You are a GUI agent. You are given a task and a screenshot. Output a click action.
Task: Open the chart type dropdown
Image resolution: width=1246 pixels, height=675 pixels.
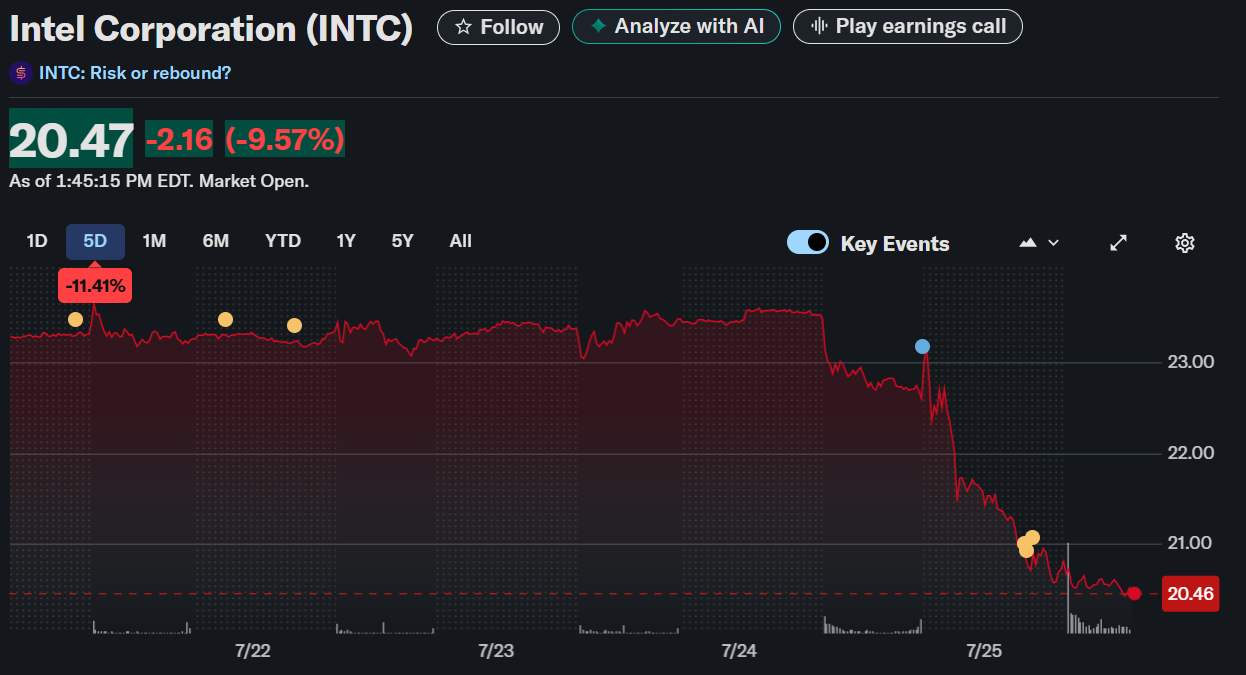click(1039, 243)
